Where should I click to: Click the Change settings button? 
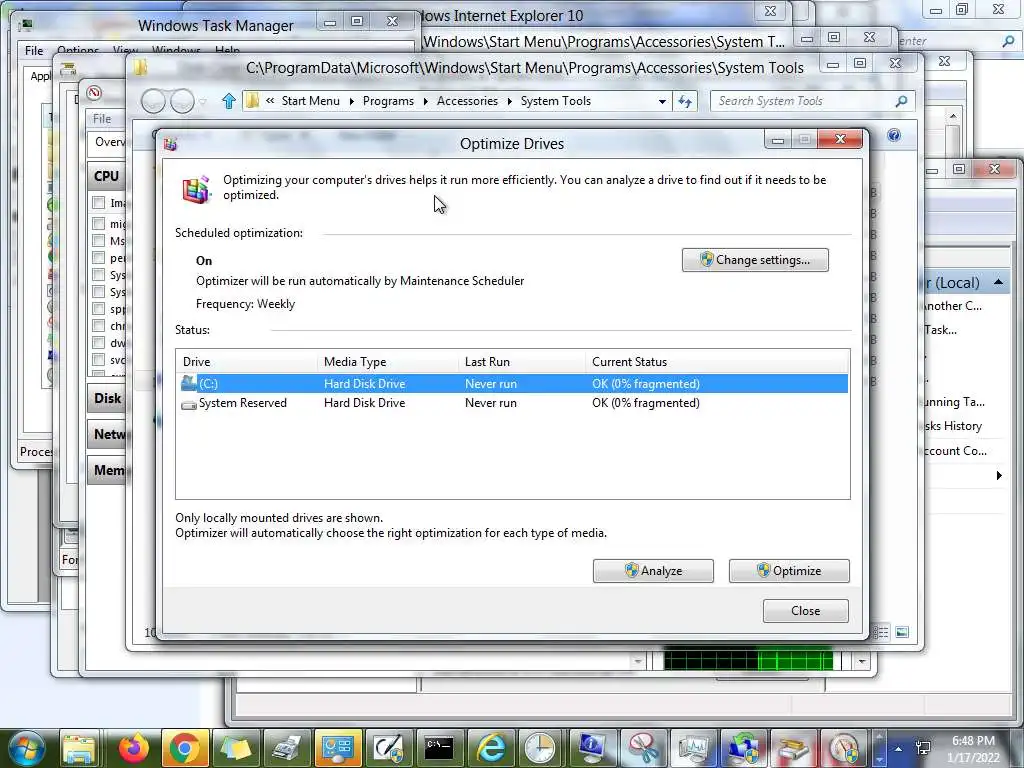(x=756, y=260)
